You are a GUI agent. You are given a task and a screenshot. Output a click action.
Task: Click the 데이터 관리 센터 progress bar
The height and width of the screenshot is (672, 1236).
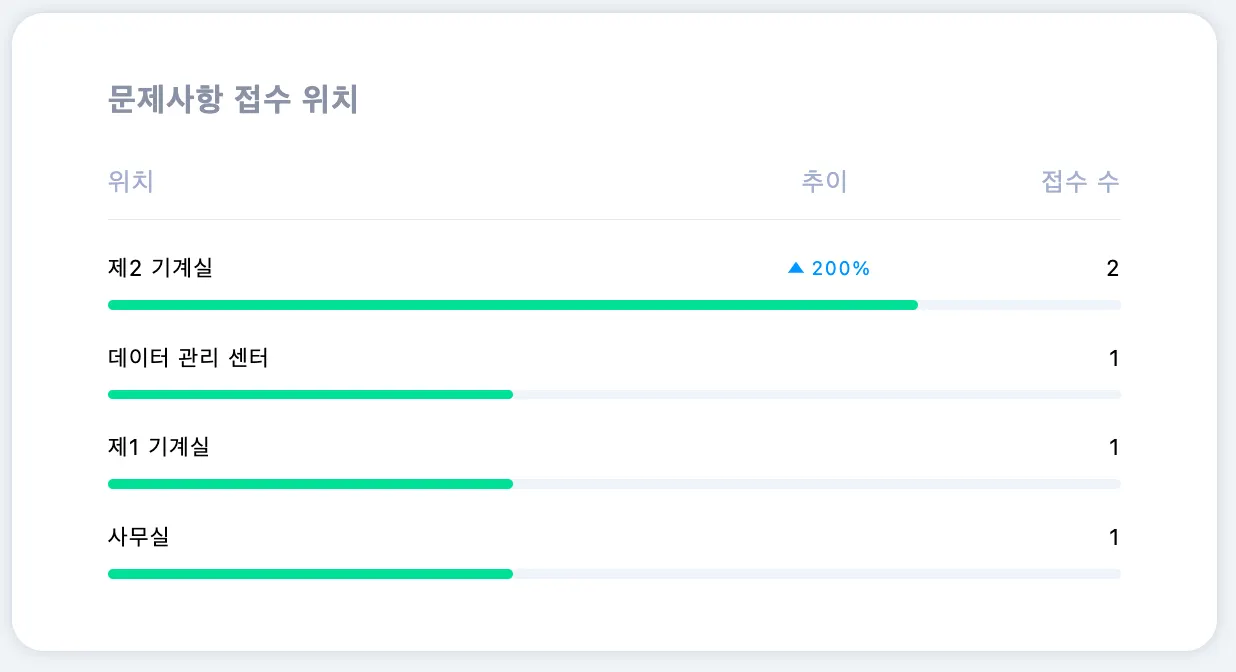[310, 395]
